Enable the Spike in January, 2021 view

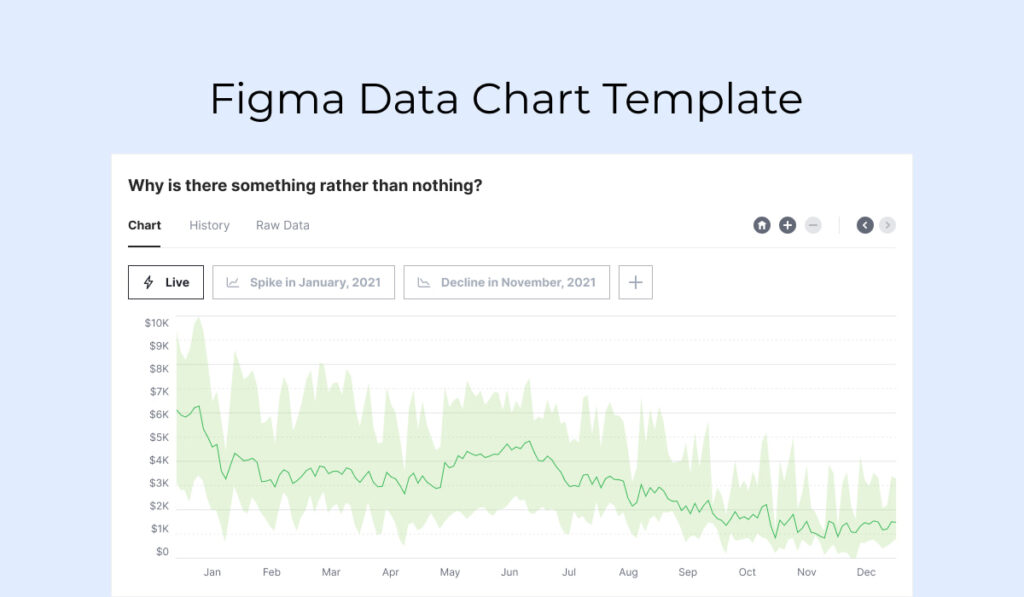tap(303, 282)
